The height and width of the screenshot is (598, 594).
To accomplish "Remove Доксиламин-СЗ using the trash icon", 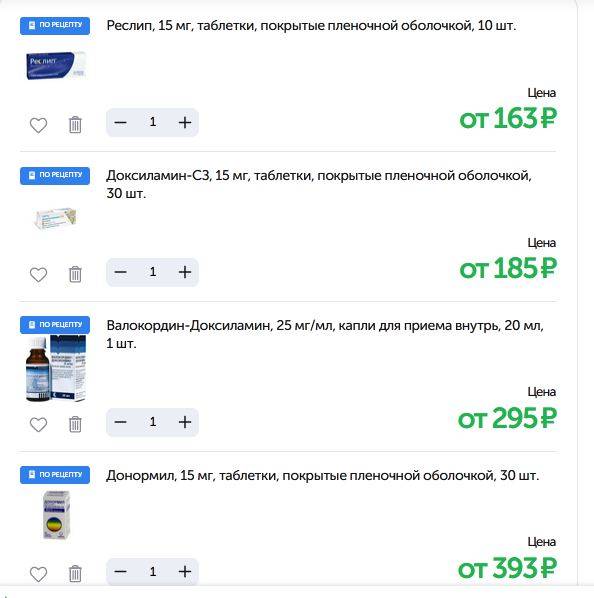I will (75, 274).
